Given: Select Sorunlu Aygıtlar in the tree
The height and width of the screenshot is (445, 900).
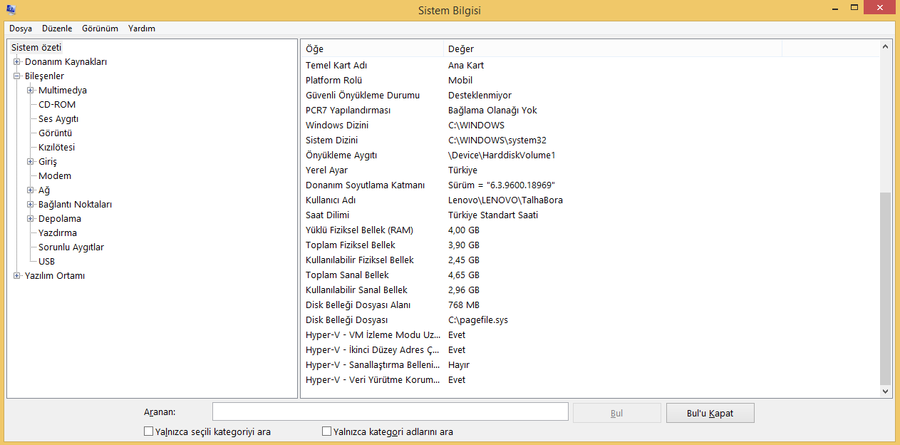Looking at the screenshot, I should click(71, 247).
